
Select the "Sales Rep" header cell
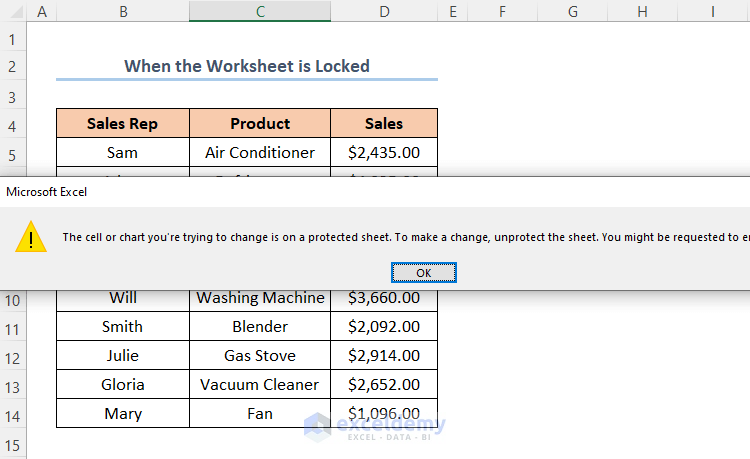(x=122, y=124)
